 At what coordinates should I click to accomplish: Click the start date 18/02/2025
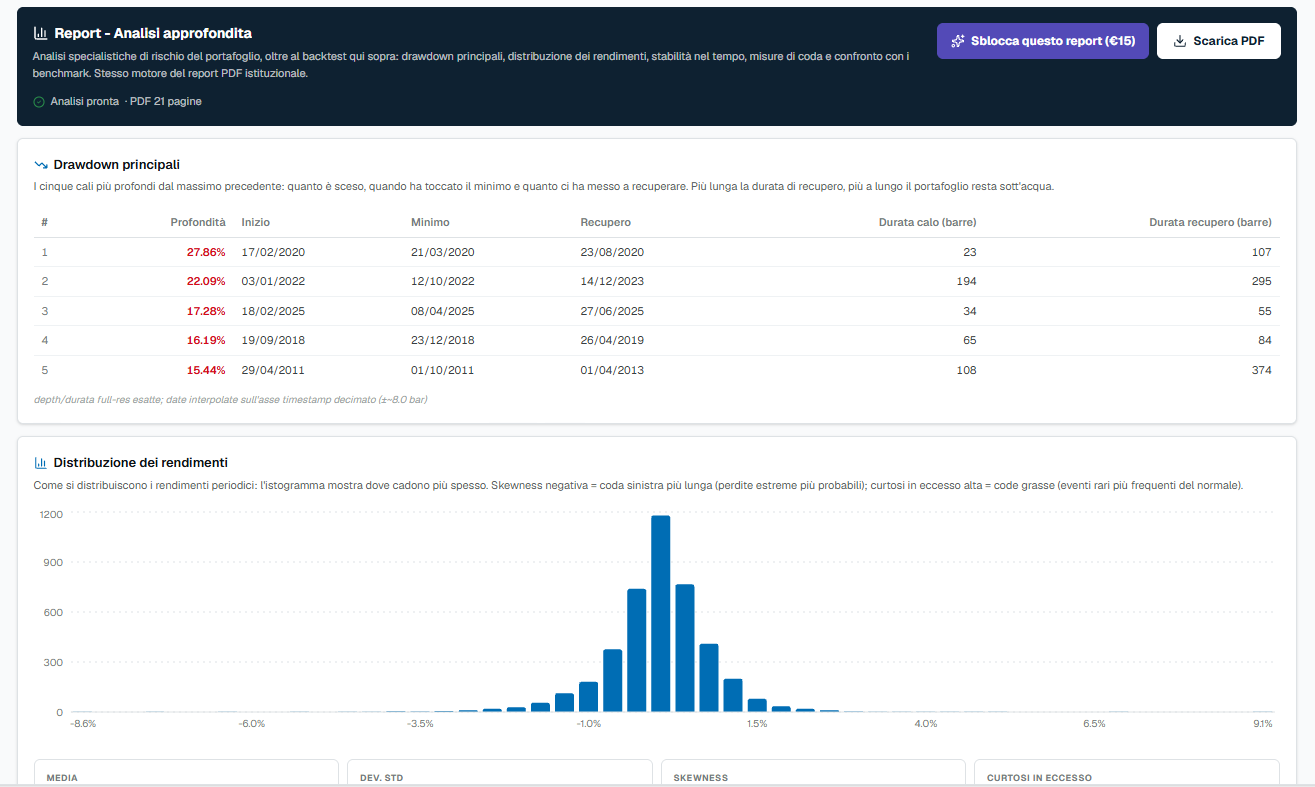273,311
